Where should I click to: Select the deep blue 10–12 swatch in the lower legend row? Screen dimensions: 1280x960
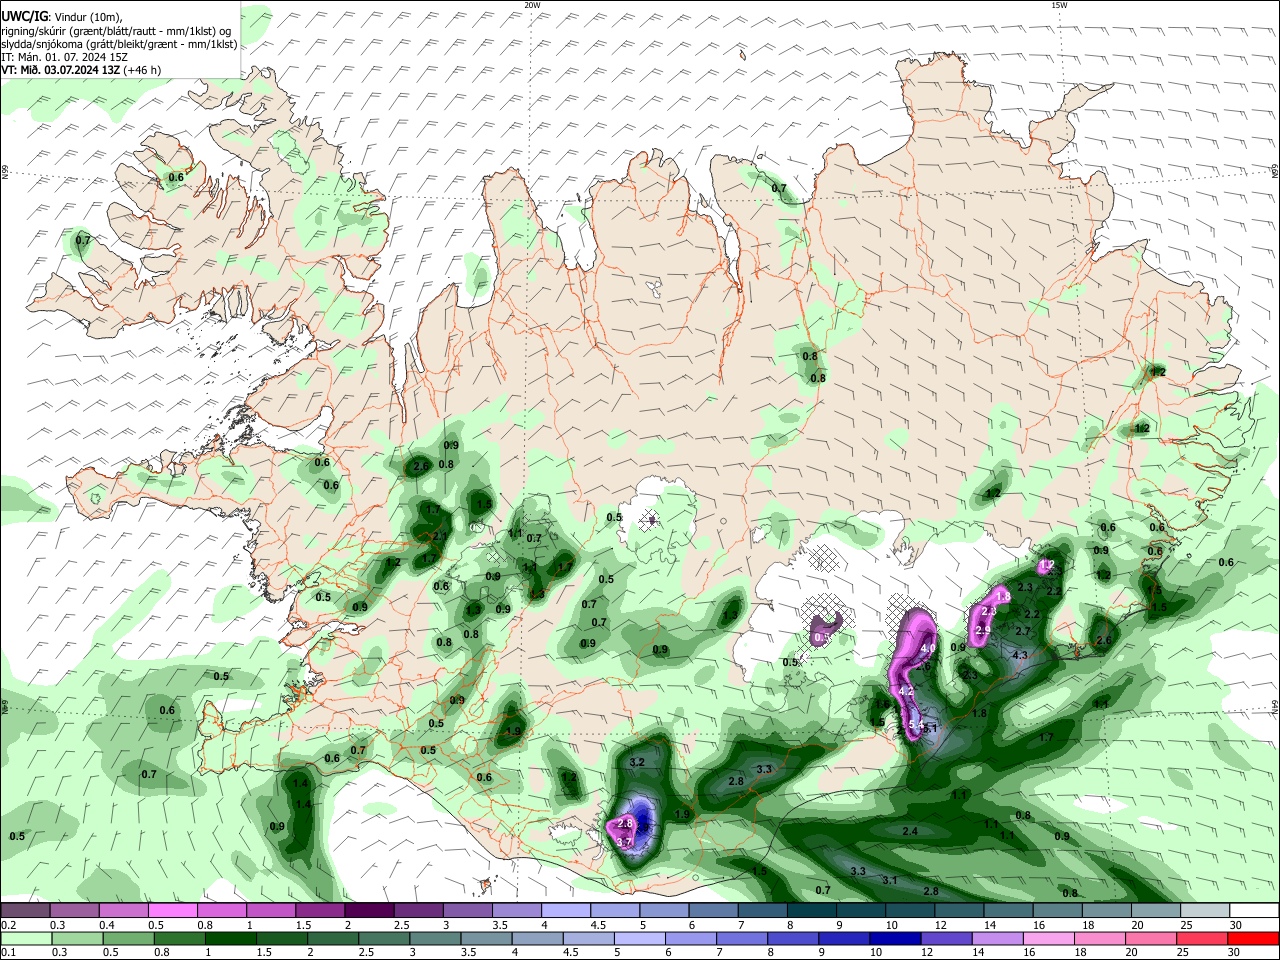point(897,938)
